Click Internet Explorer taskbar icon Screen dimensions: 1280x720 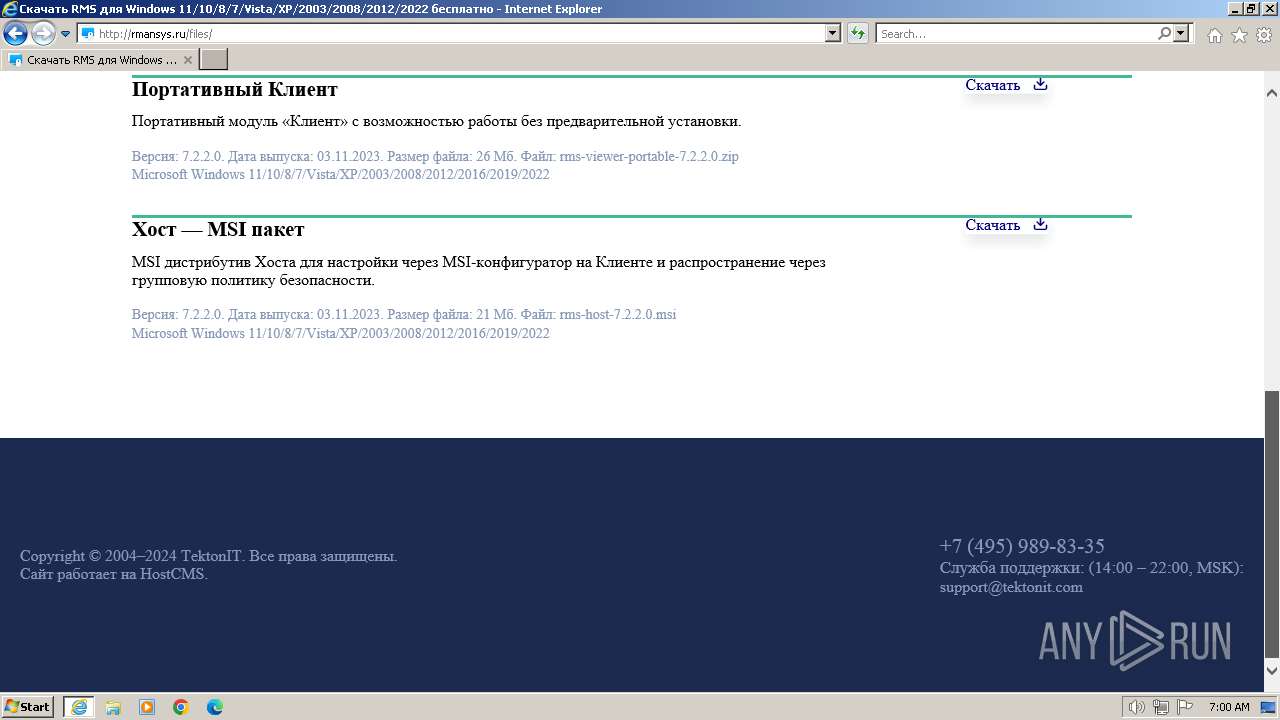[x=79, y=707]
